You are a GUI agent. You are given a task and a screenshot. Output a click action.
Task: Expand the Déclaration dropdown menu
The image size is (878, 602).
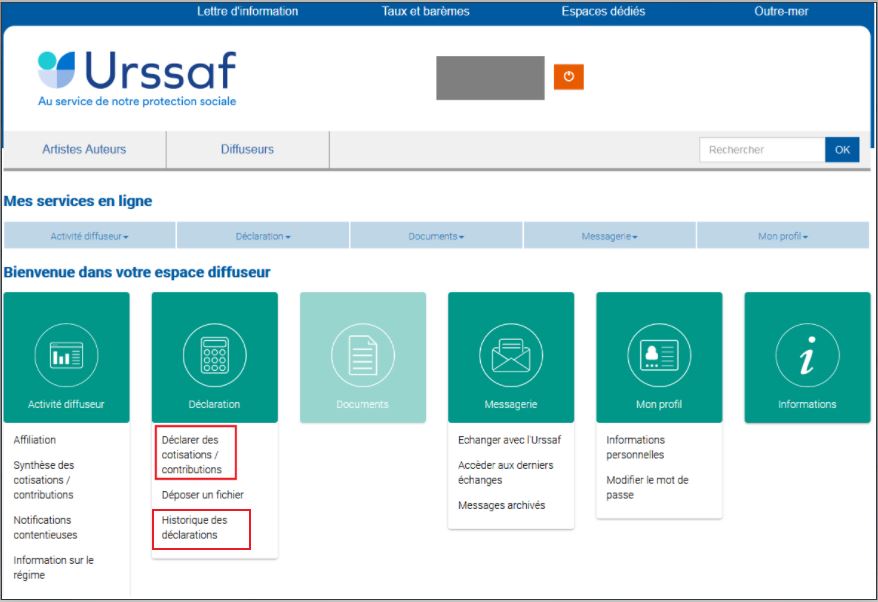(x=263, y=236)
